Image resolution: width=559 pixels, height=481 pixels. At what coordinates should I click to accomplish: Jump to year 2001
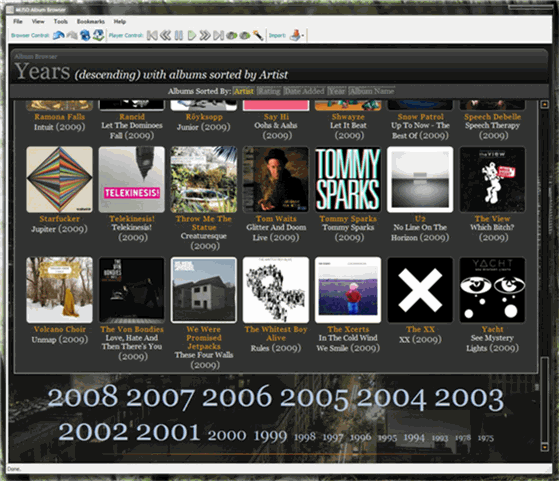[x=168, y=432]
